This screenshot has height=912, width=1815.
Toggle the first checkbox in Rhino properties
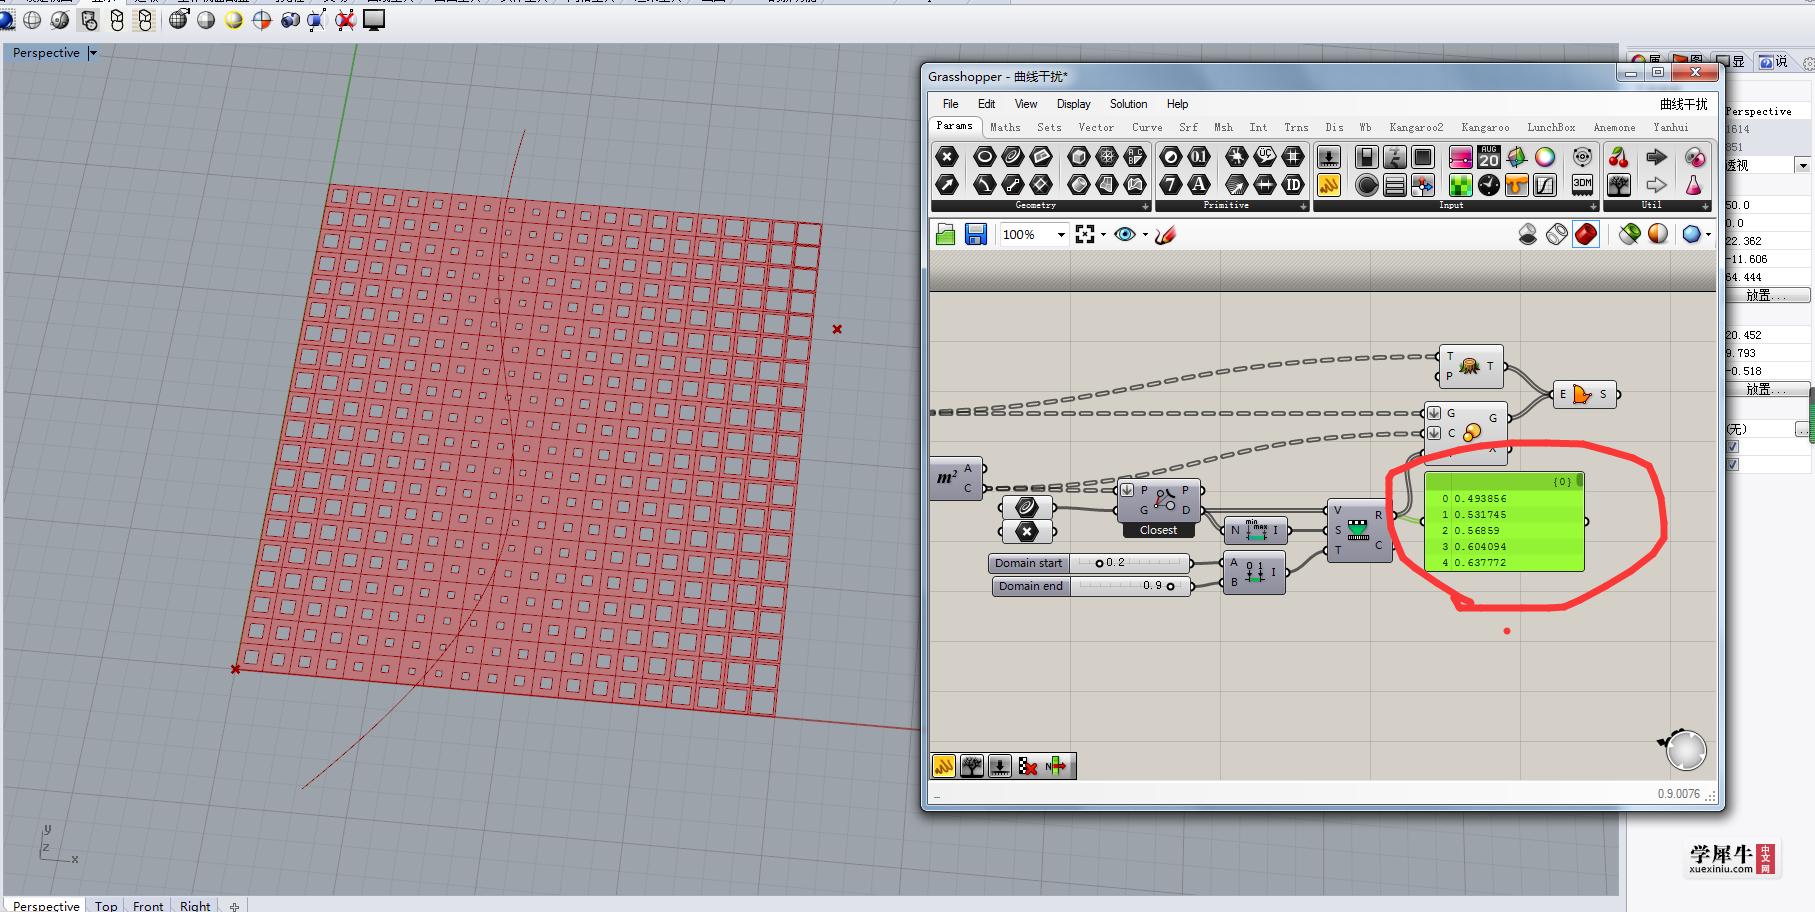(1733, 447)
